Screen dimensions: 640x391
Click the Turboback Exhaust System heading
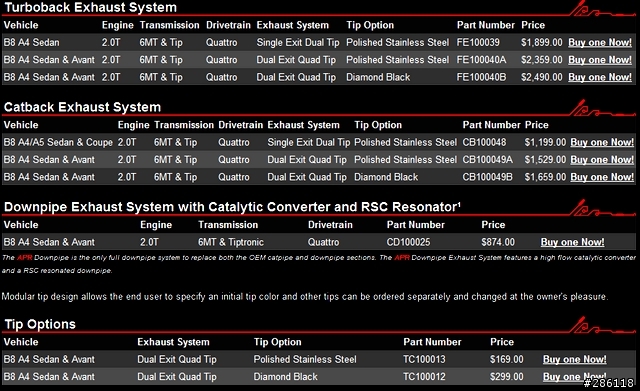pos(90,7)
